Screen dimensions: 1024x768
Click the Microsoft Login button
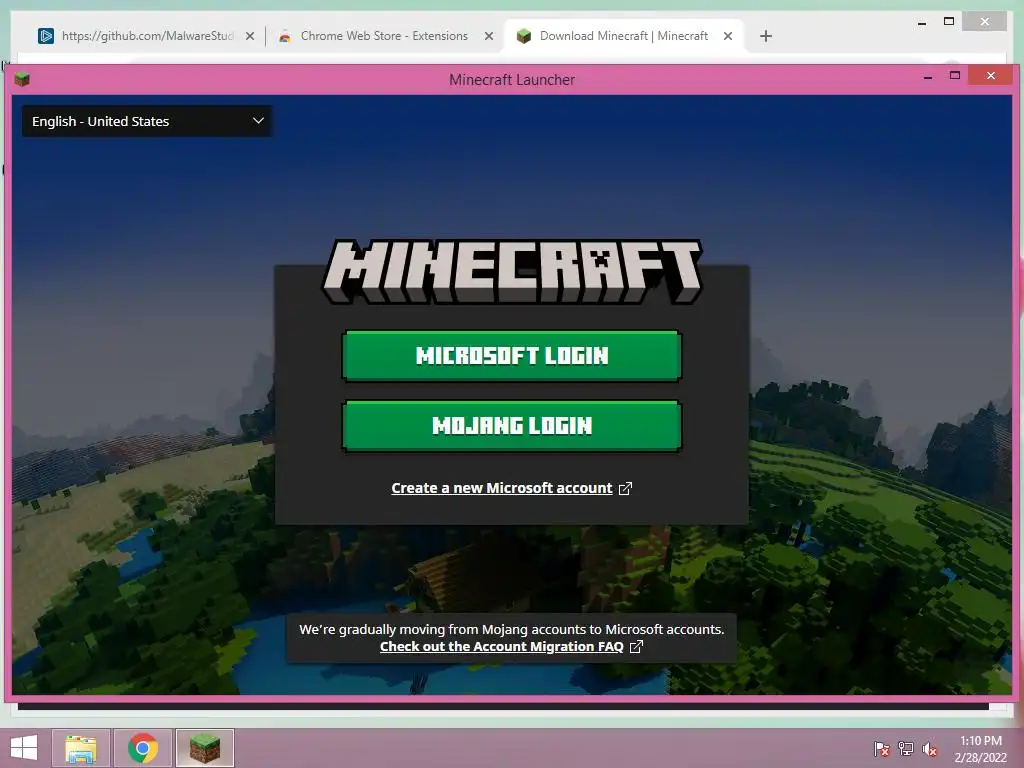511,355
